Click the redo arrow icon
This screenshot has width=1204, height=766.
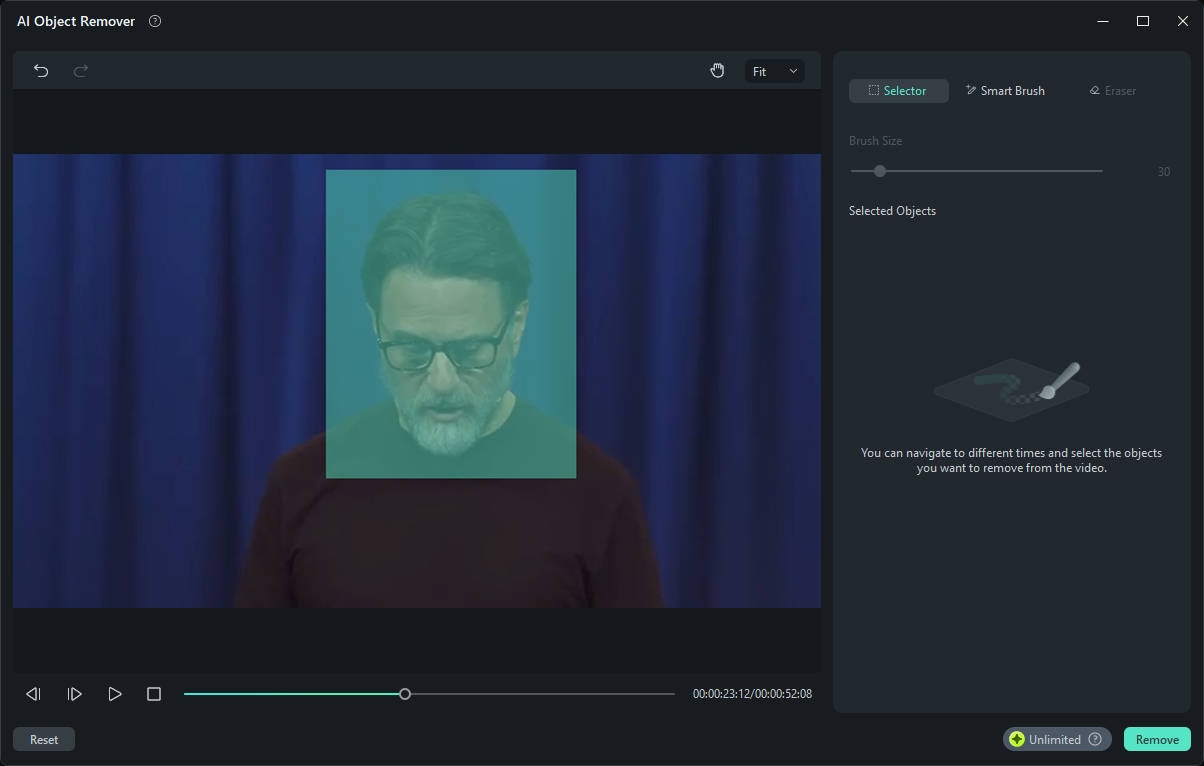click(81, 71)
